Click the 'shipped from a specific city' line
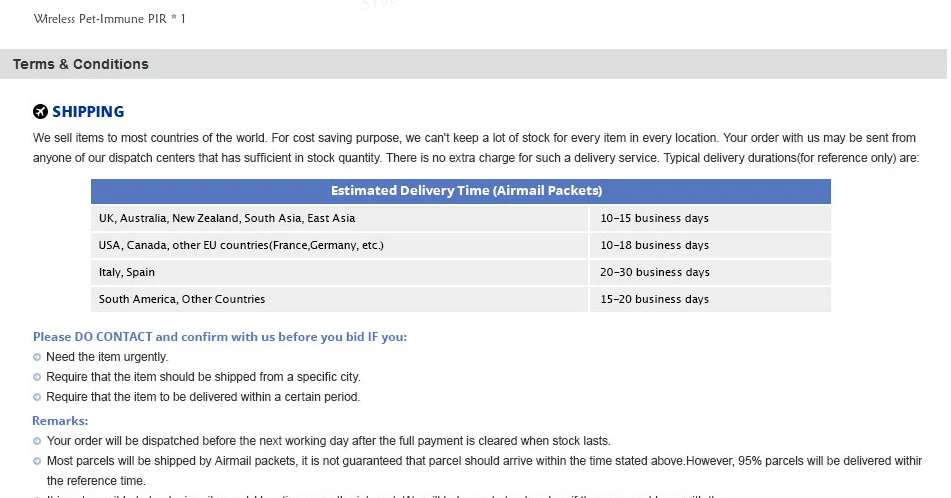The image size is (951, 498). [x=203, y=377]
